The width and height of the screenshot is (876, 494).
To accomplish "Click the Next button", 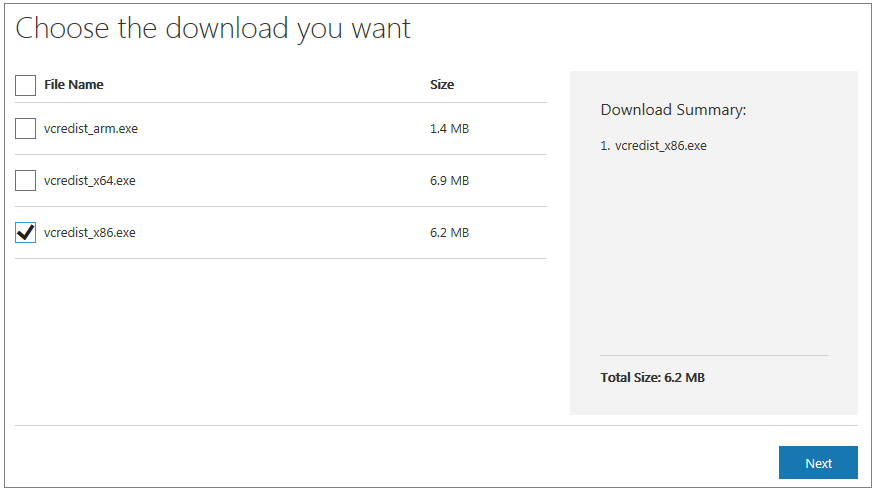I will pyautogui.click(x=818, y=463).
